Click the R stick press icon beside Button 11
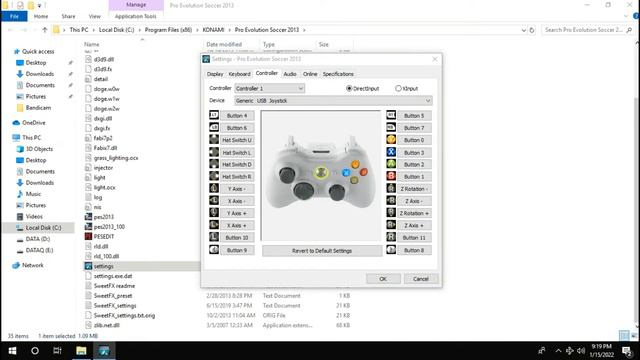Image resolution: width=640 pixels, height=360 pixels. pos(391,237)
